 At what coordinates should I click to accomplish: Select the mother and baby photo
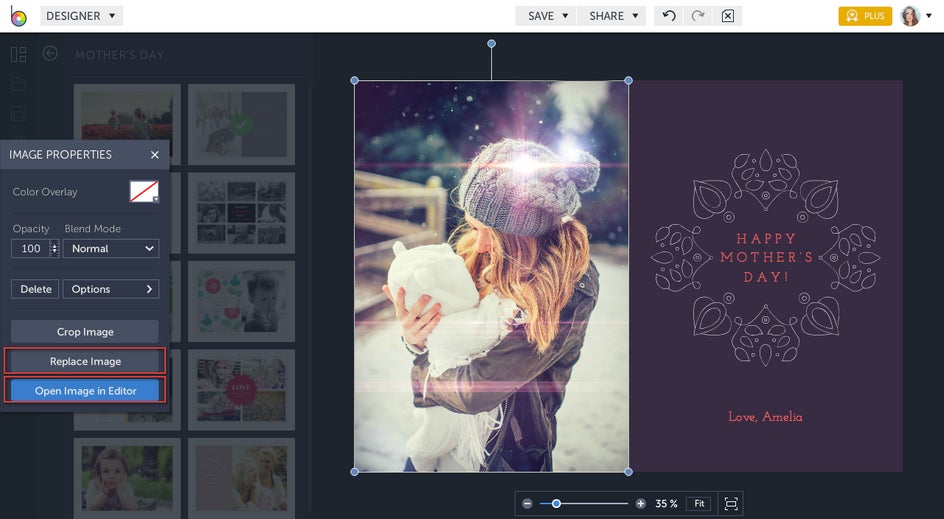[x=491, y=276]
